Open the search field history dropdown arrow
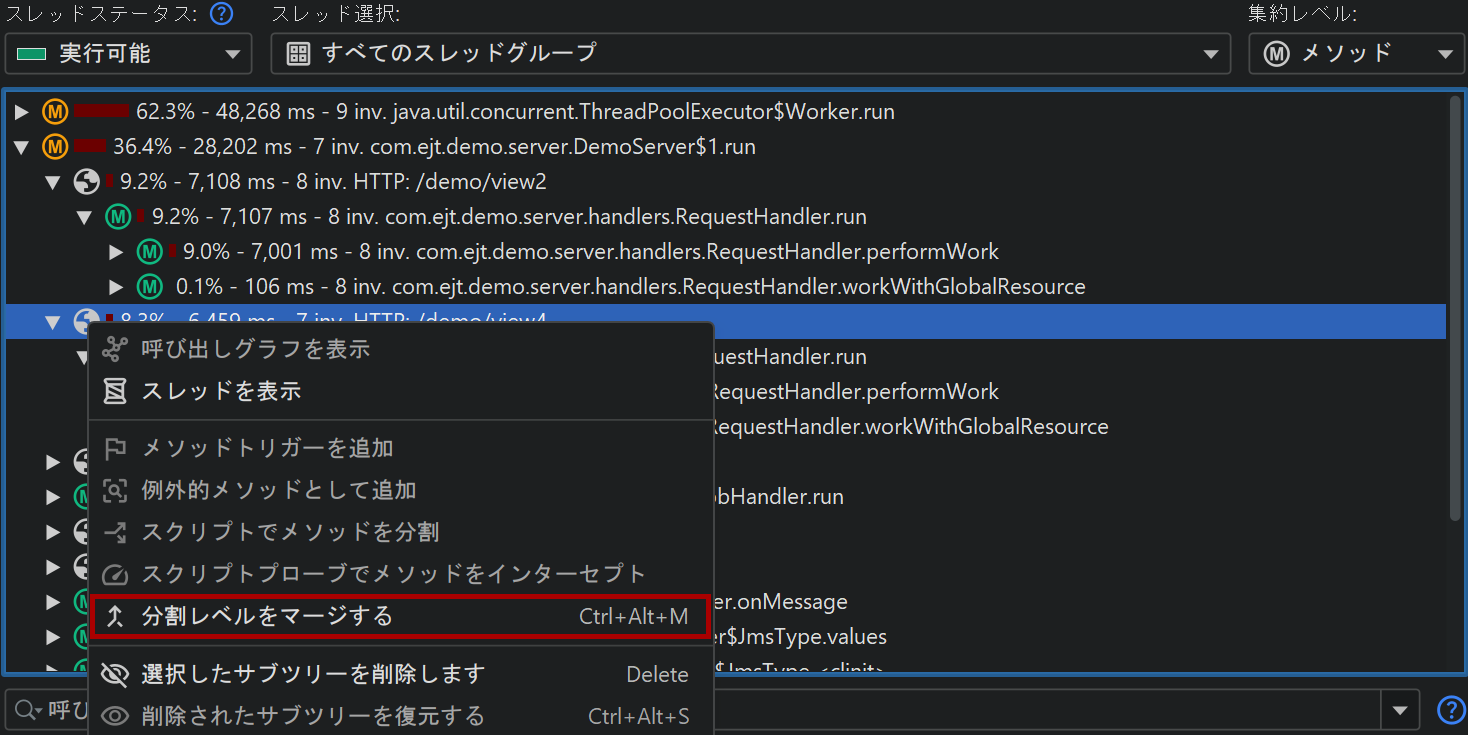 1399,711
